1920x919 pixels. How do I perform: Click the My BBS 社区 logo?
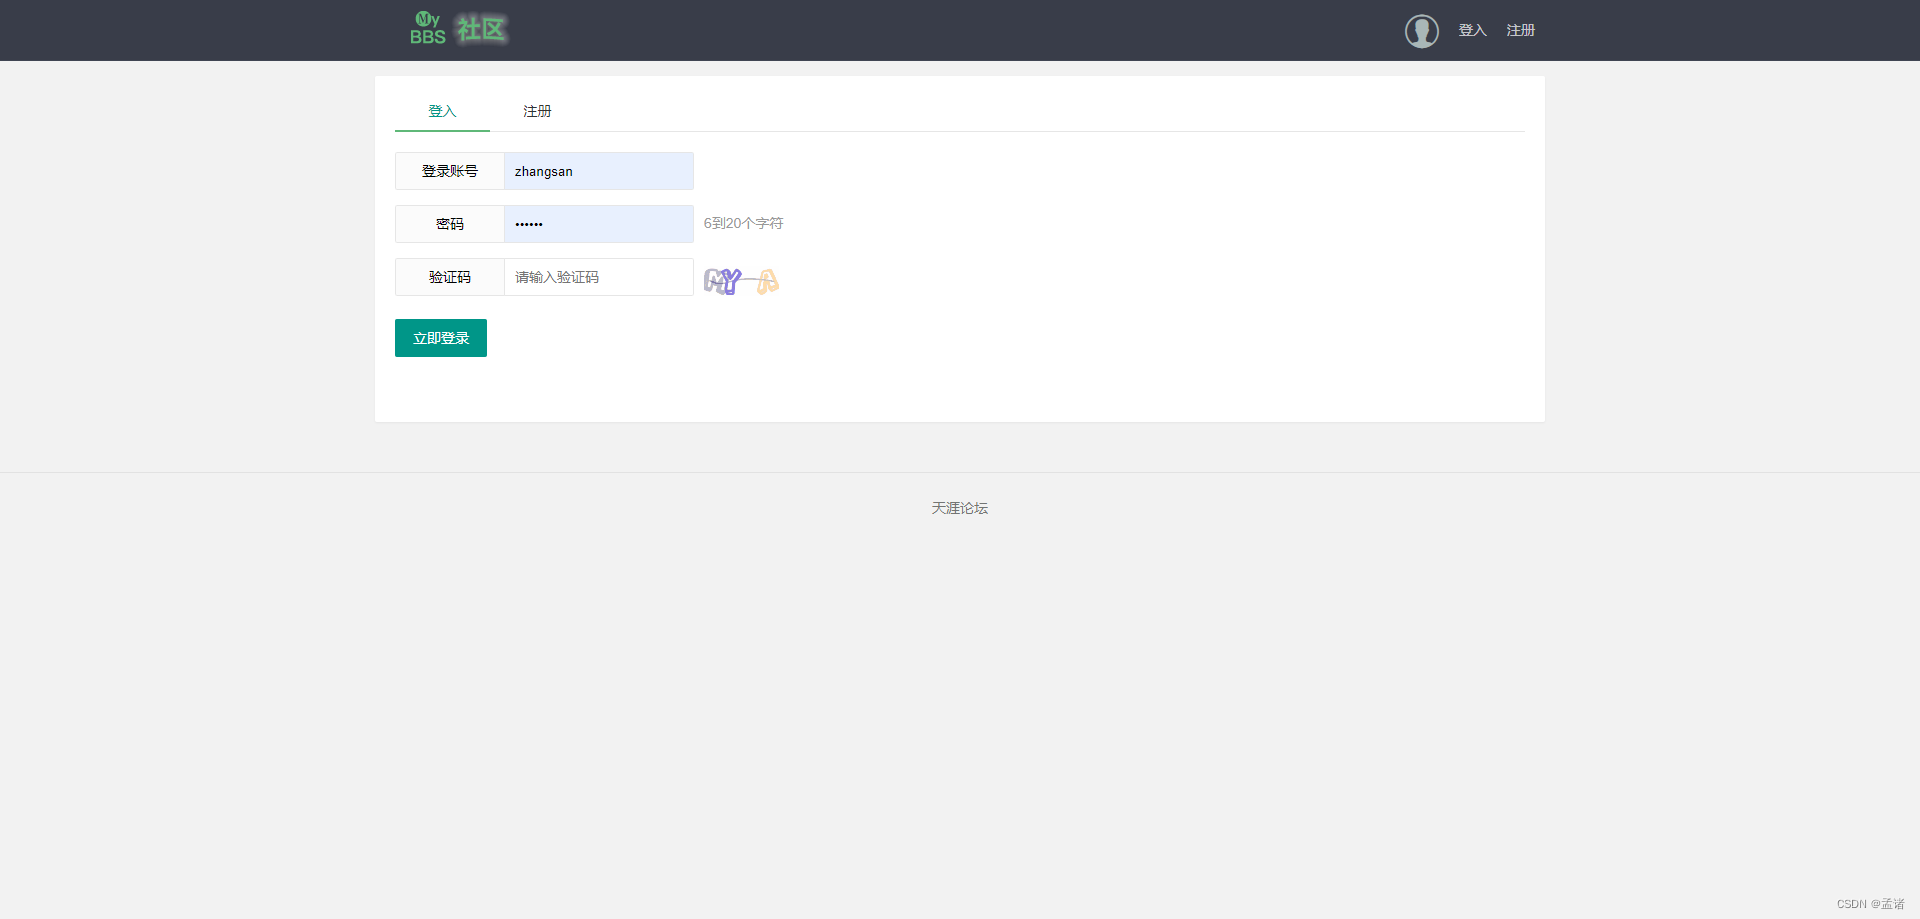tap(459, 29)
